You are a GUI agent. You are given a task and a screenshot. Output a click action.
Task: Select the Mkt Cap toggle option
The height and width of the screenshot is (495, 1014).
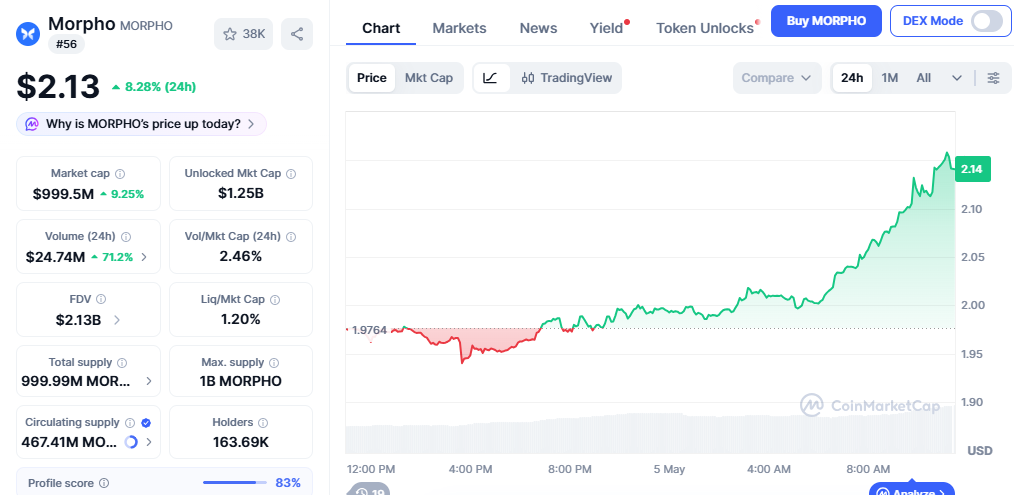point(429,78)
